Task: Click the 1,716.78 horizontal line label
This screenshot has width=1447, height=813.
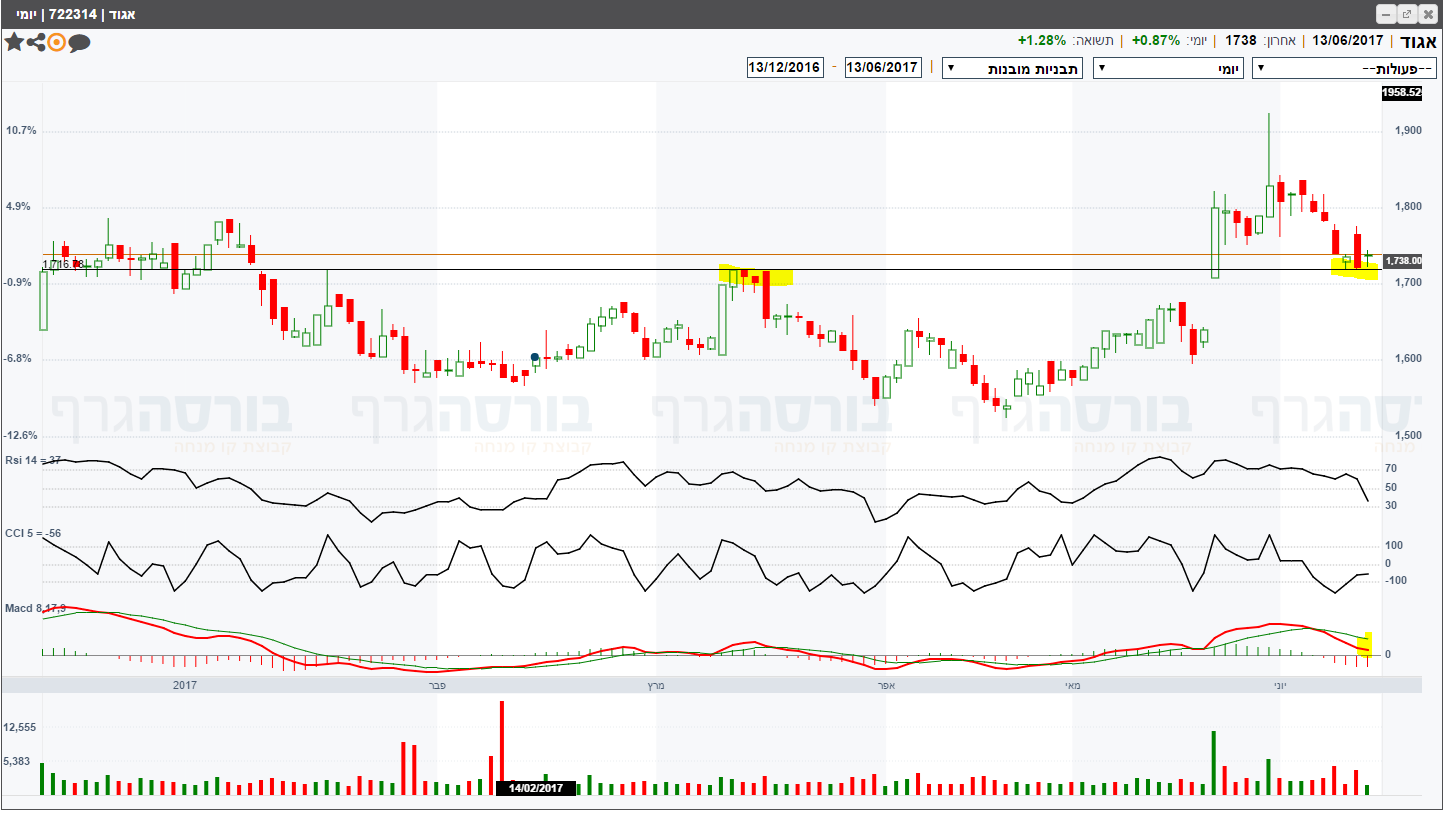Action: point(62,265)
